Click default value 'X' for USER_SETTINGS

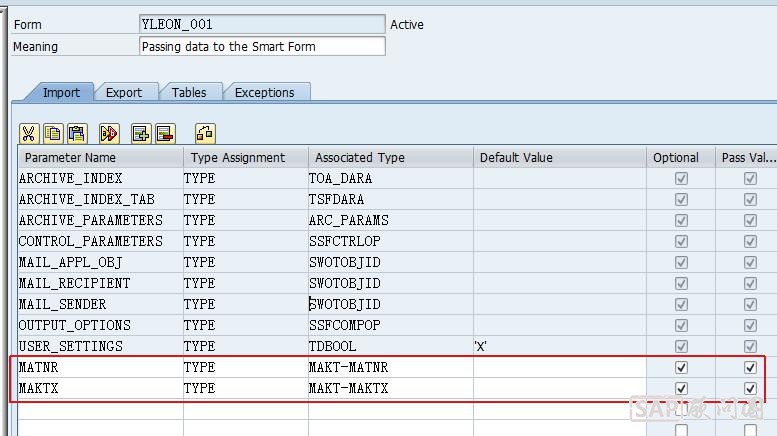click(480, 346)
